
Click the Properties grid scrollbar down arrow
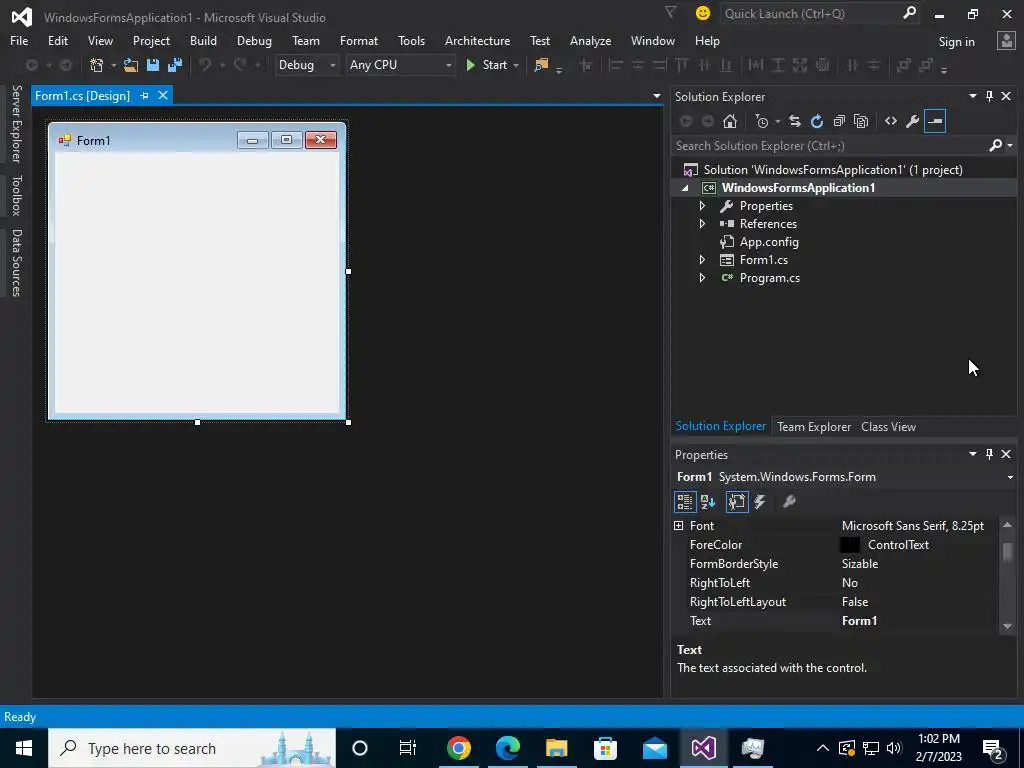point(1007,626)
